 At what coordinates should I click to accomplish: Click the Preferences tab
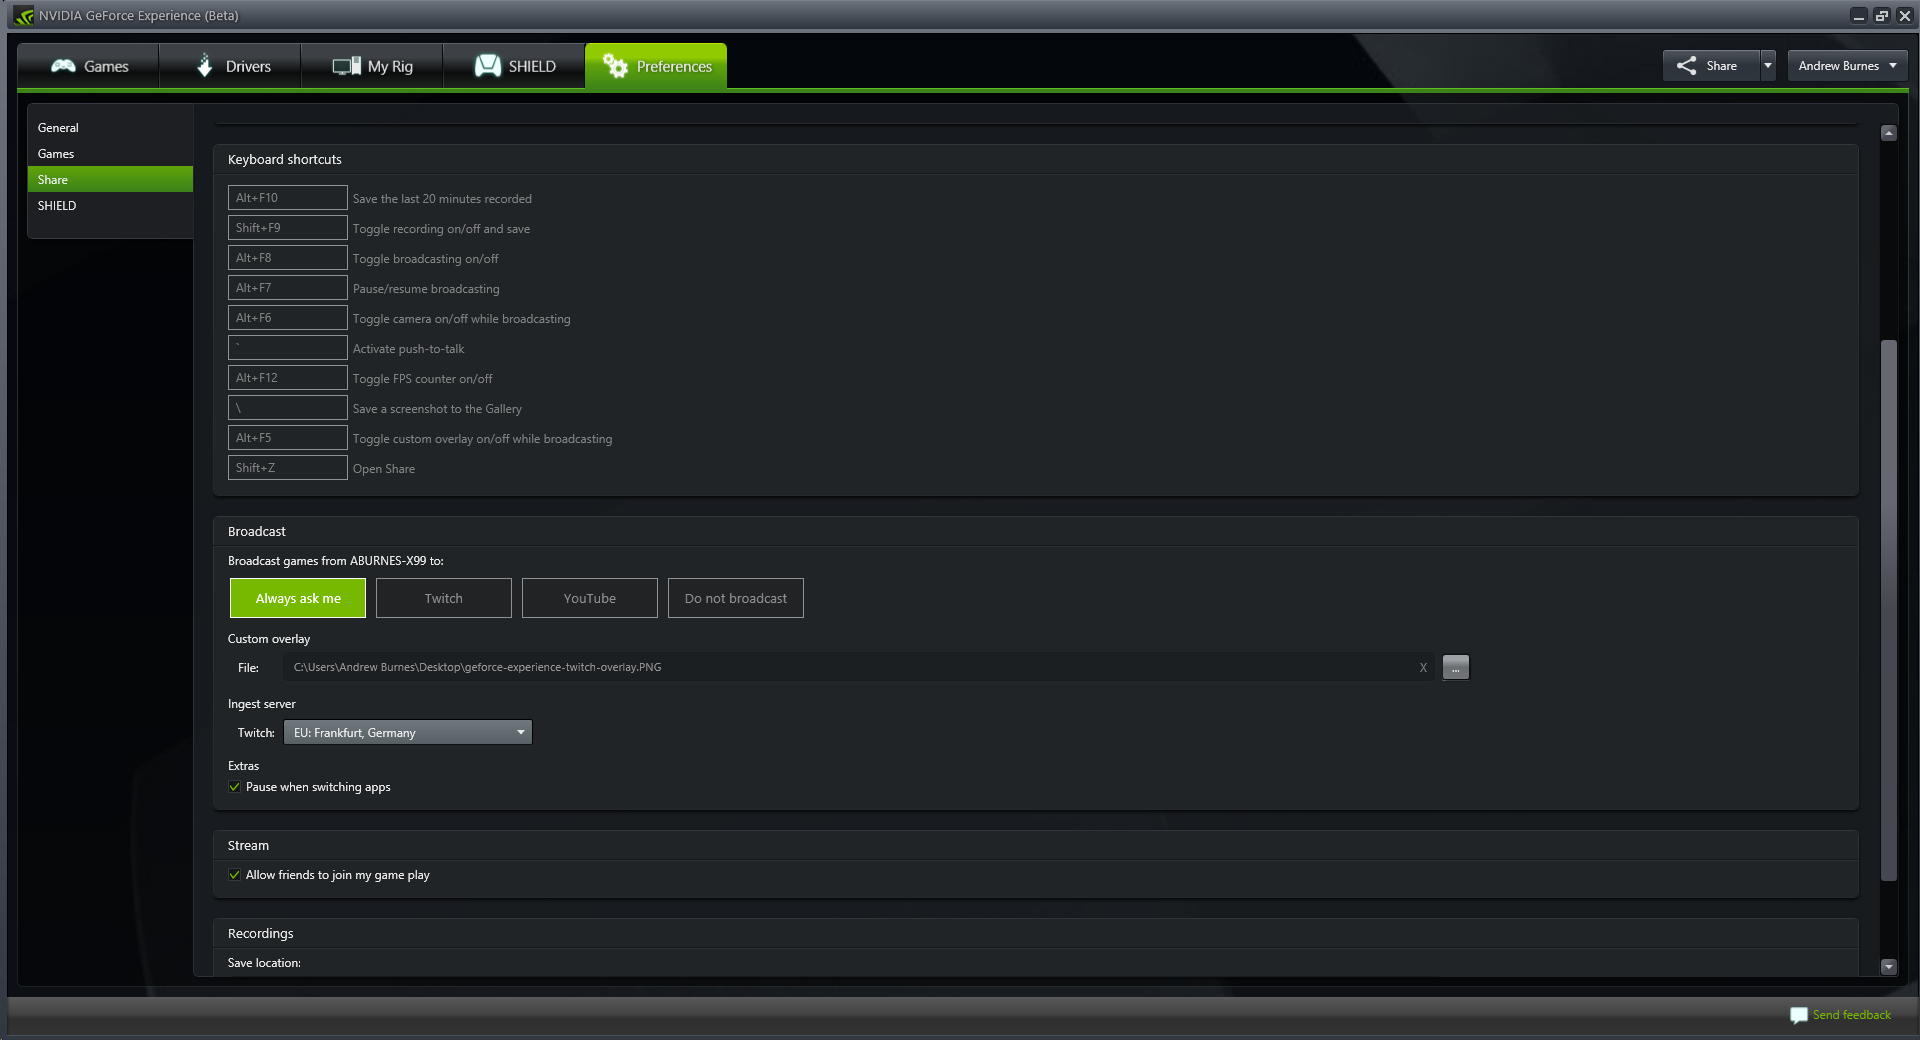(x=656, y=66)
